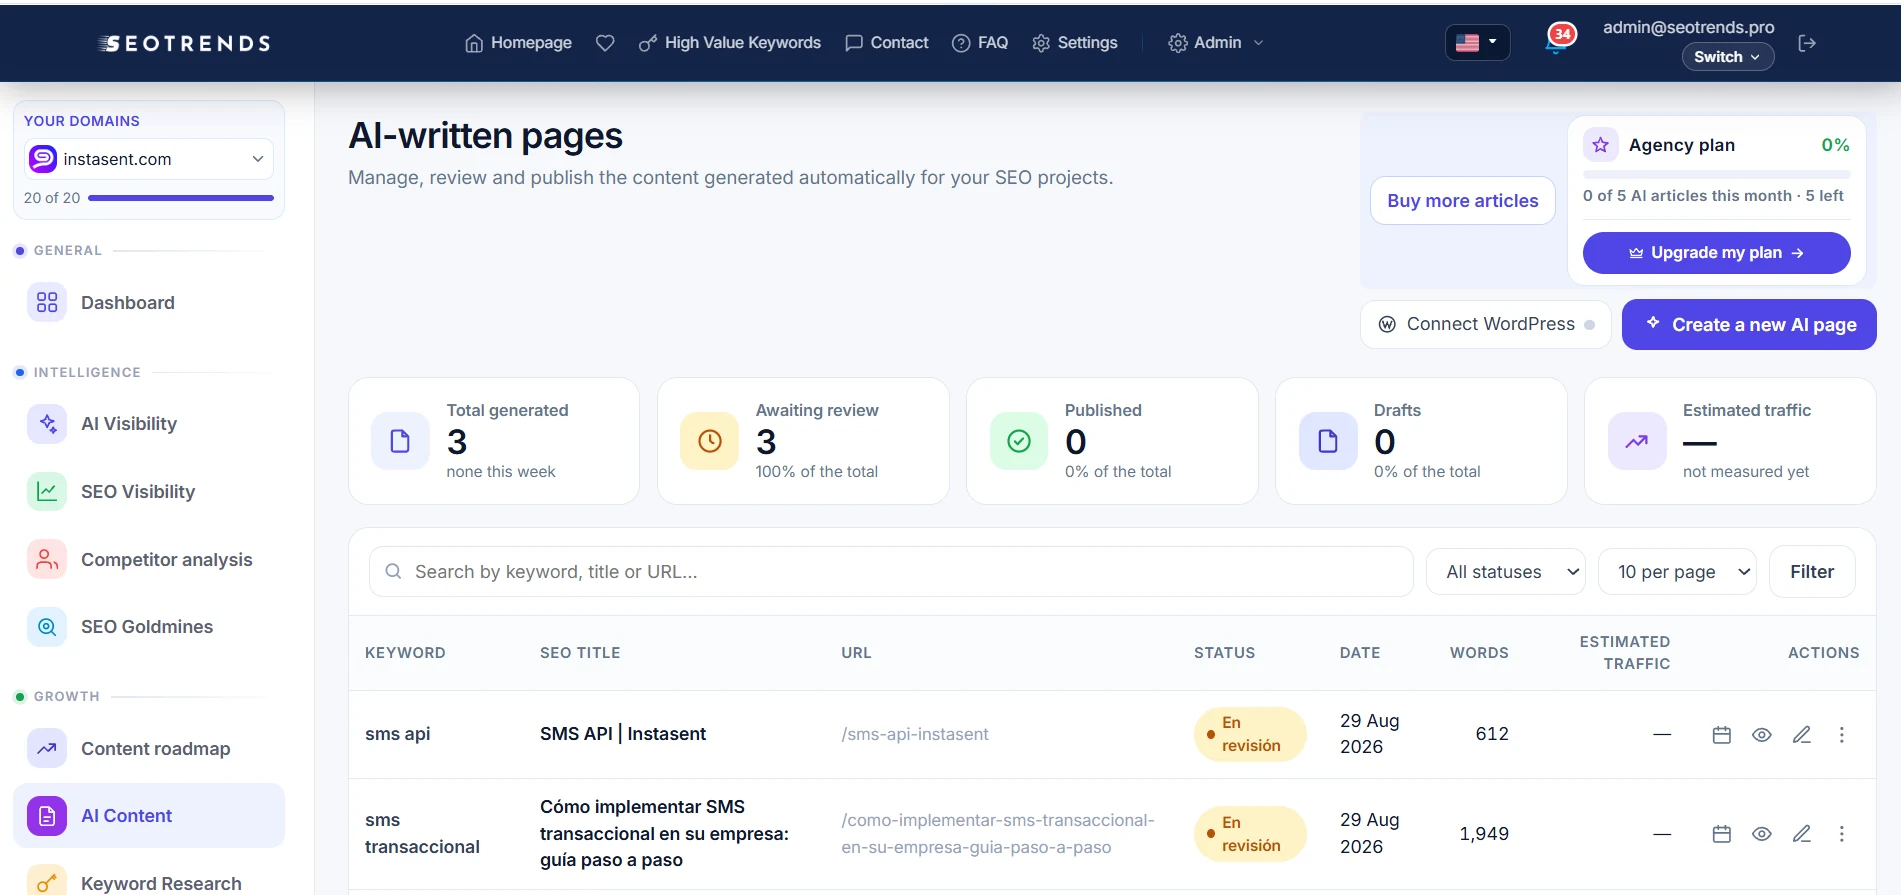
Task: Preview the sms api article with eye icon
Action: pos(1762,735)
